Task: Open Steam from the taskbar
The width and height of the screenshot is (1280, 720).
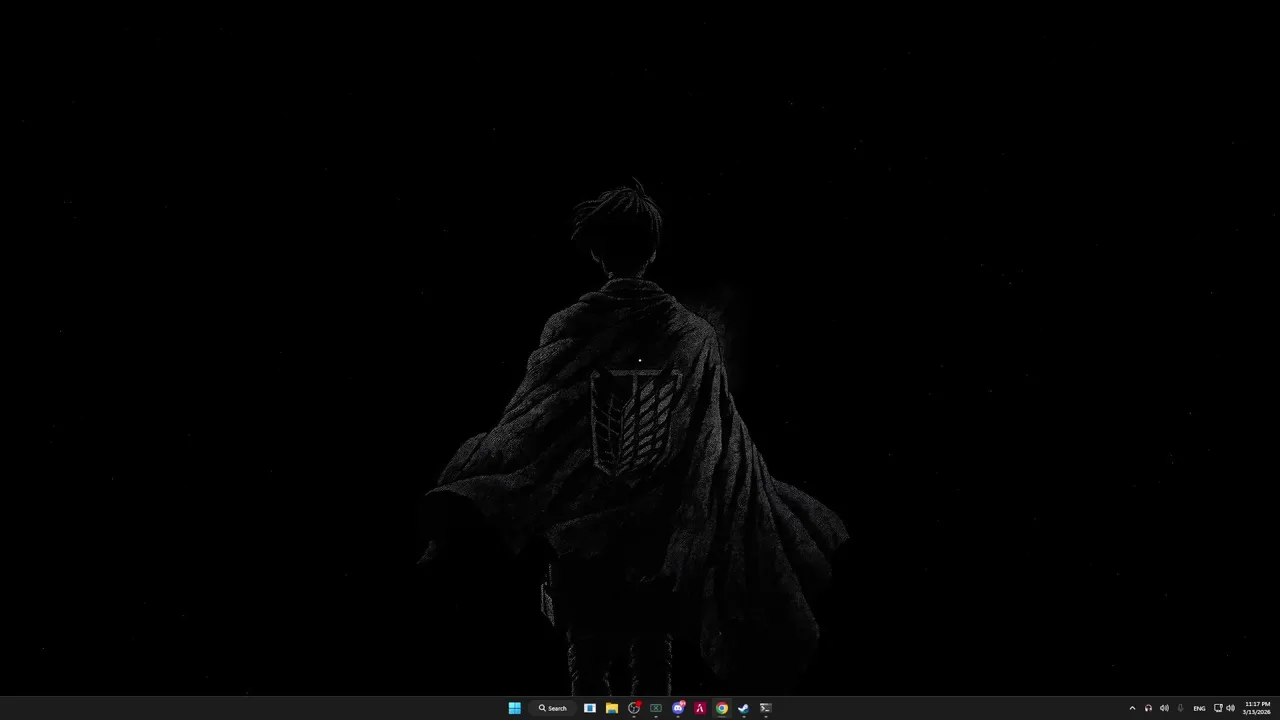Action: pos(744,708)
